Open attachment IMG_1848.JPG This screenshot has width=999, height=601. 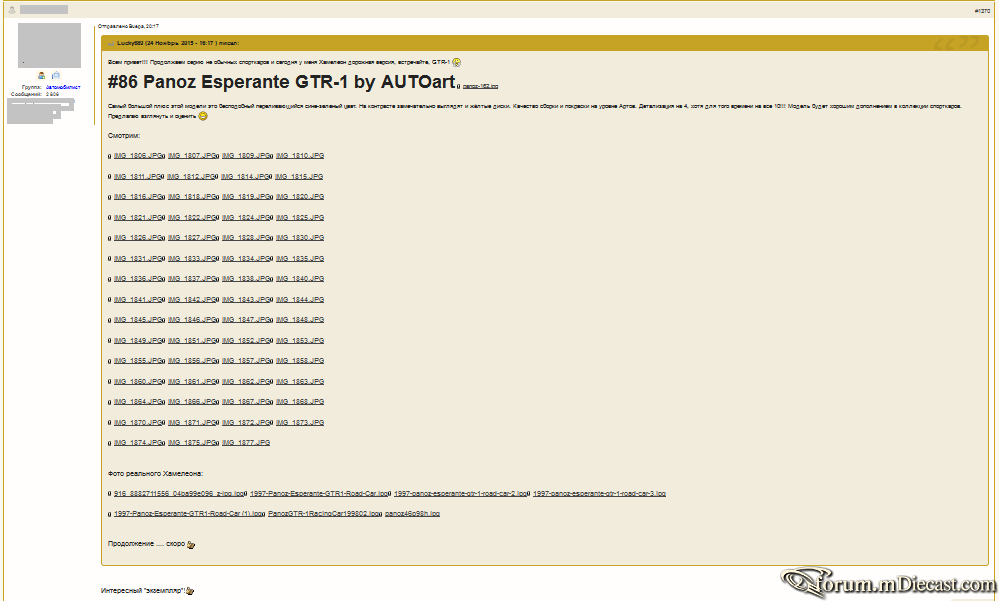point(300,320)
